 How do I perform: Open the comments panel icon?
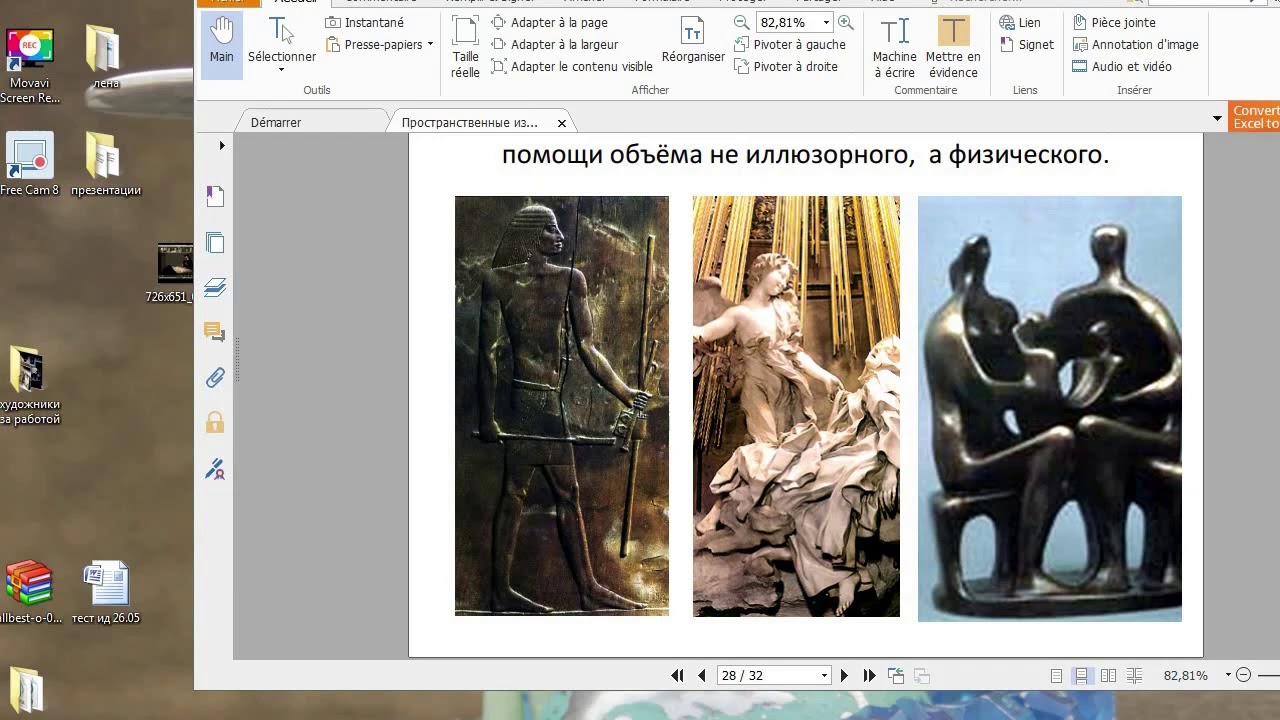pyautogui.click(x=214, y=332)
